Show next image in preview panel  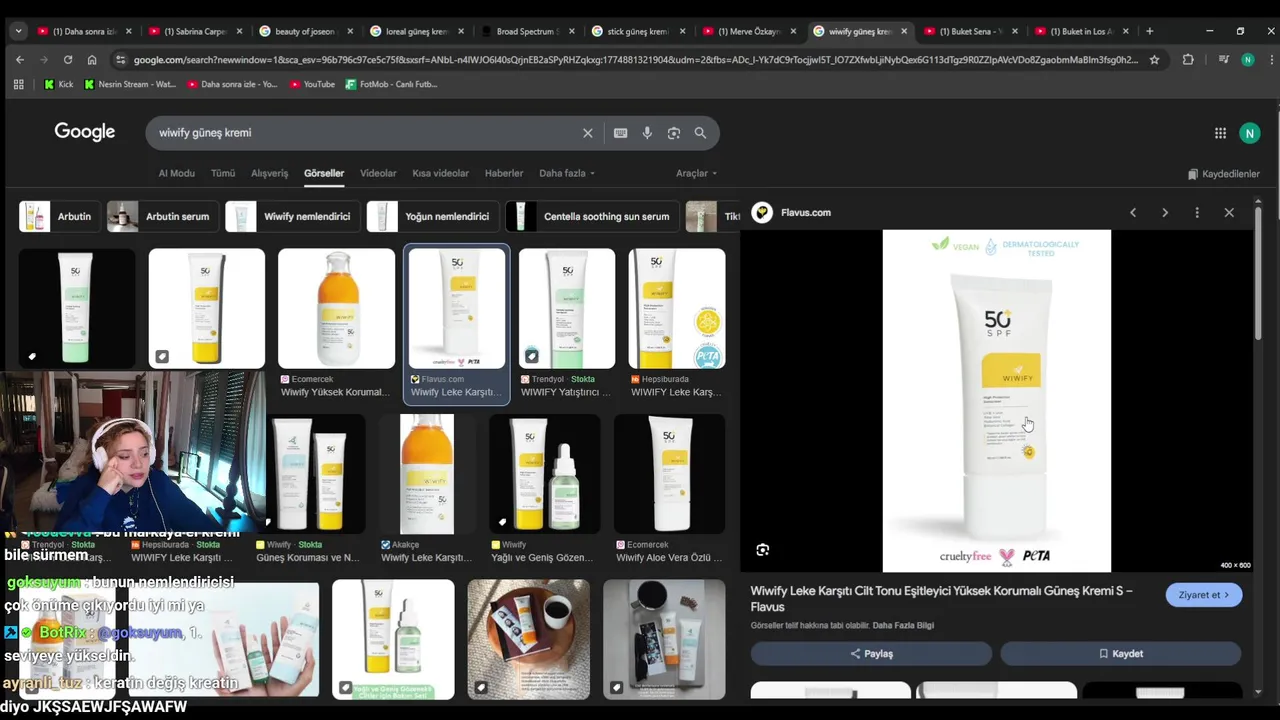(1165, 212)
